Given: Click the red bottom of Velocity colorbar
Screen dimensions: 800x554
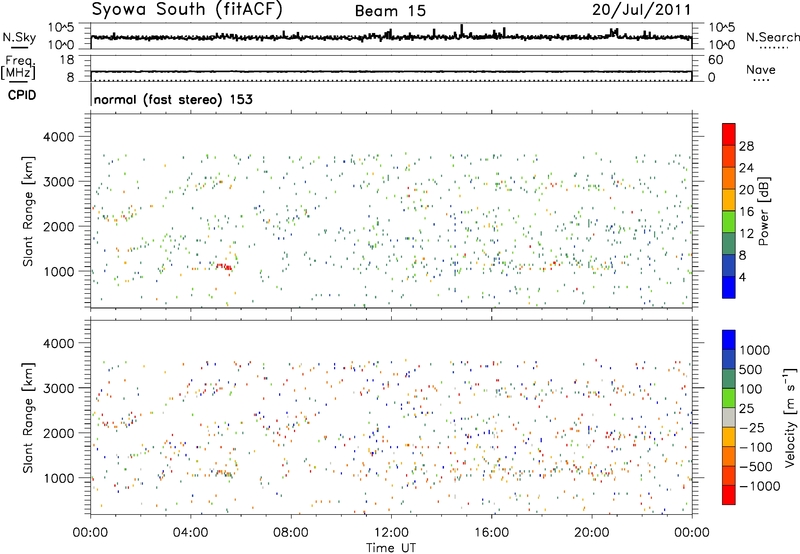Looking at the screenshot, I should [x=729, y=495].
